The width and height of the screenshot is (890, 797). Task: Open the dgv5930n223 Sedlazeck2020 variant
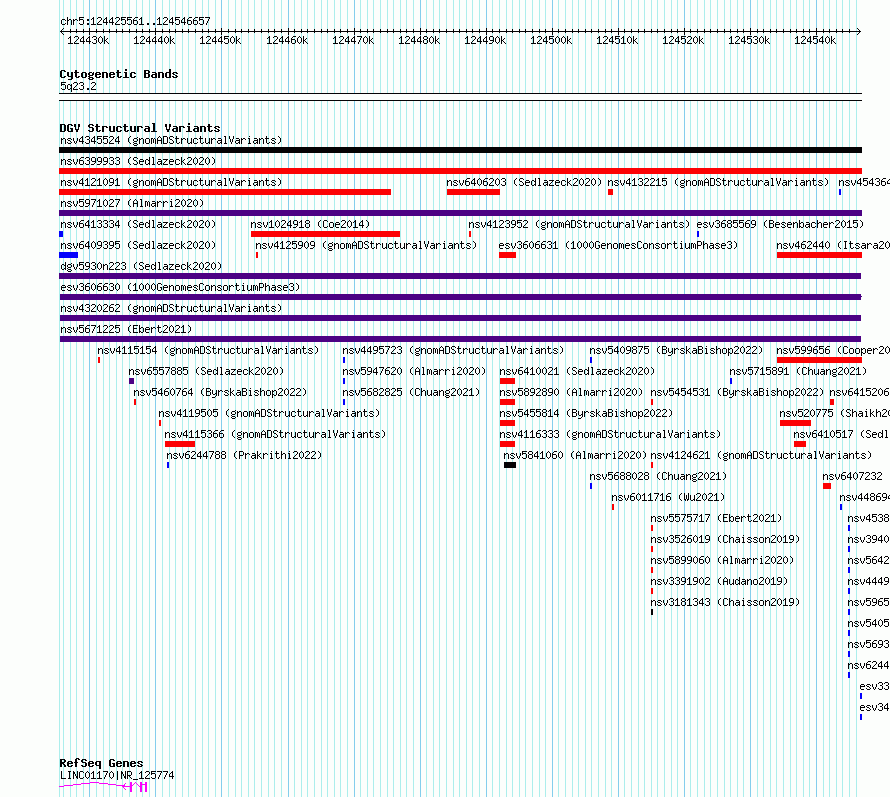point(141,266)
